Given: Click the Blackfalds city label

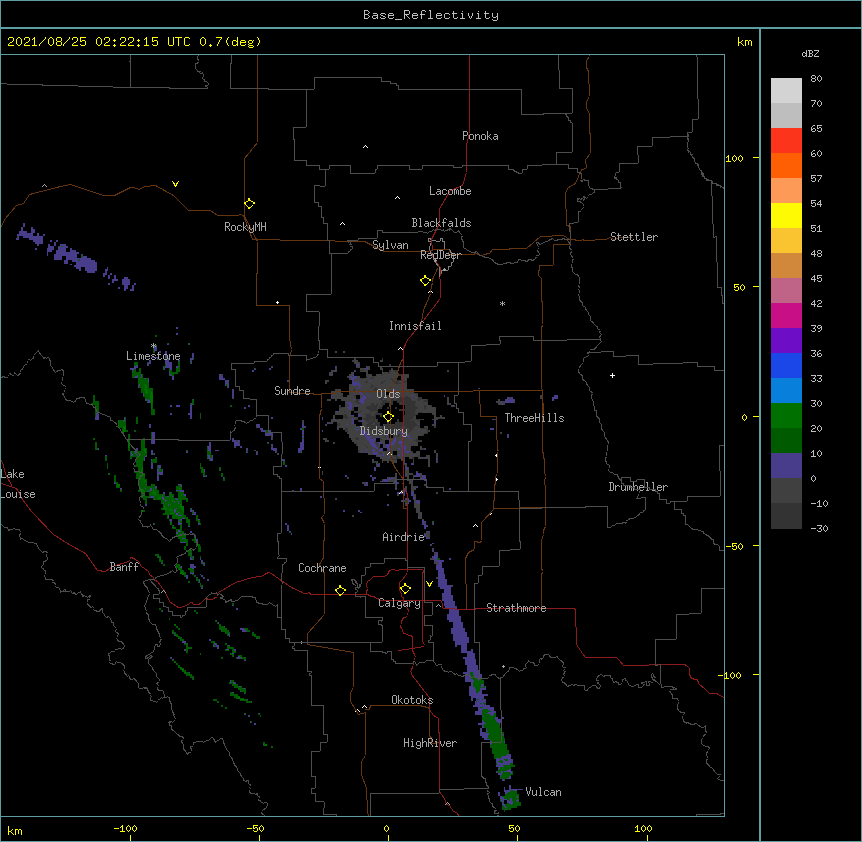Looking at the screenshot, I should (441, 223).
